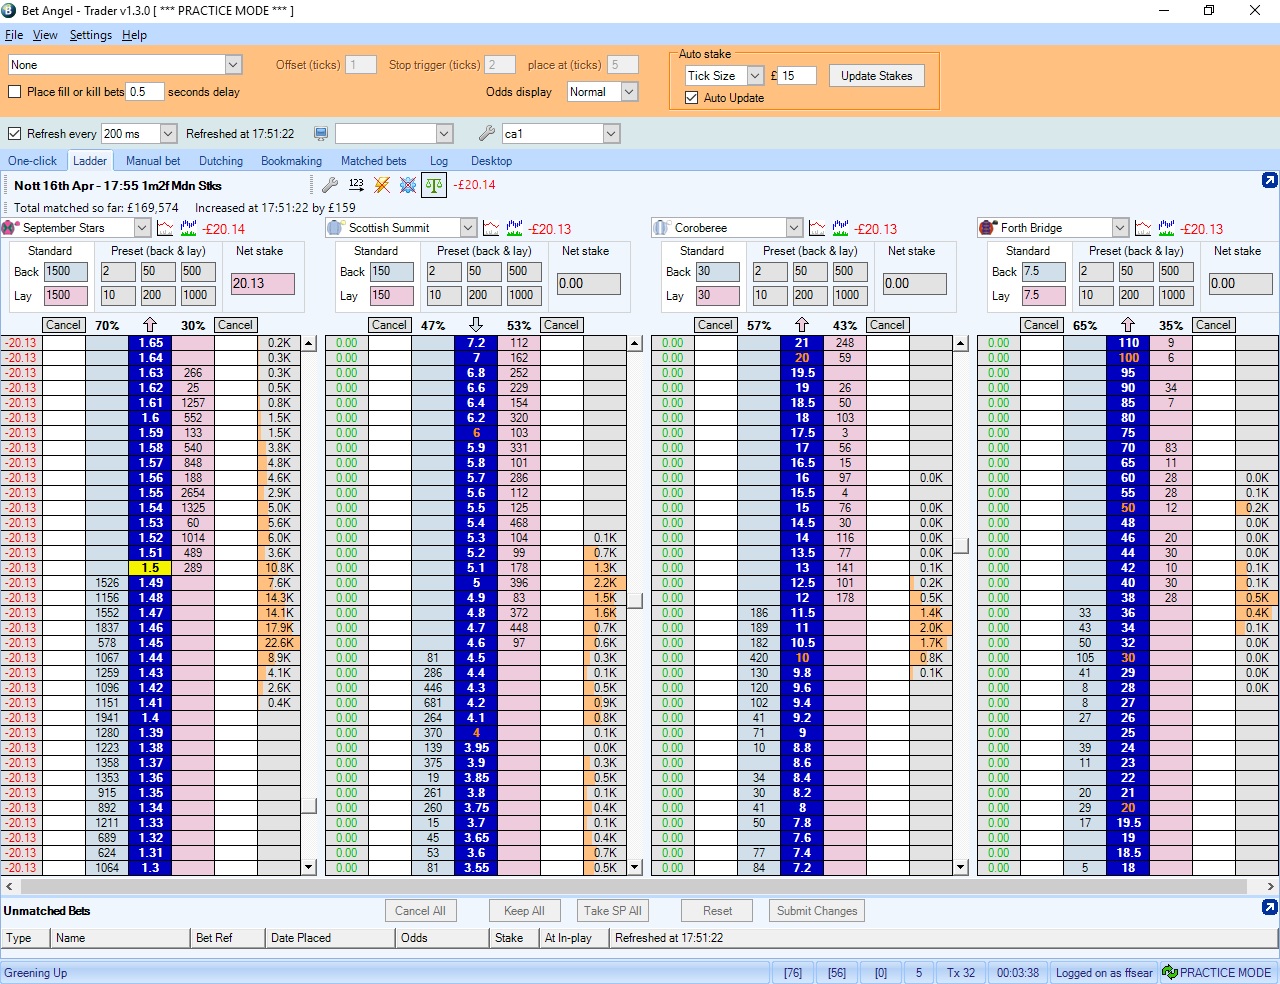Click the Back stake field 1500 for September Stars
Screen dimensions: 1280x984
[66, 271]
